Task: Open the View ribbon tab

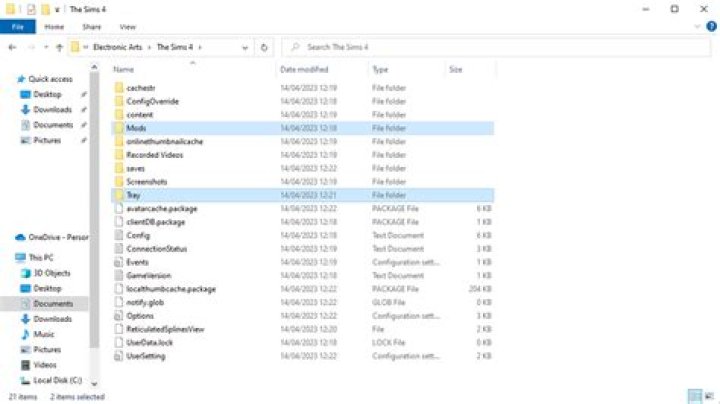Action: coord(127,27)
